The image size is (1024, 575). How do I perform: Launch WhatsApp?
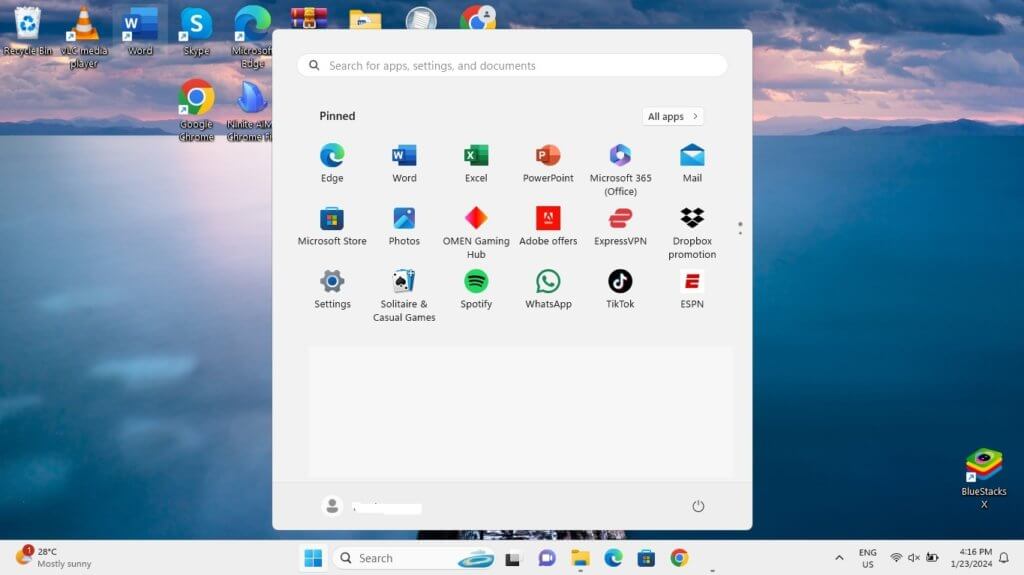548,289
